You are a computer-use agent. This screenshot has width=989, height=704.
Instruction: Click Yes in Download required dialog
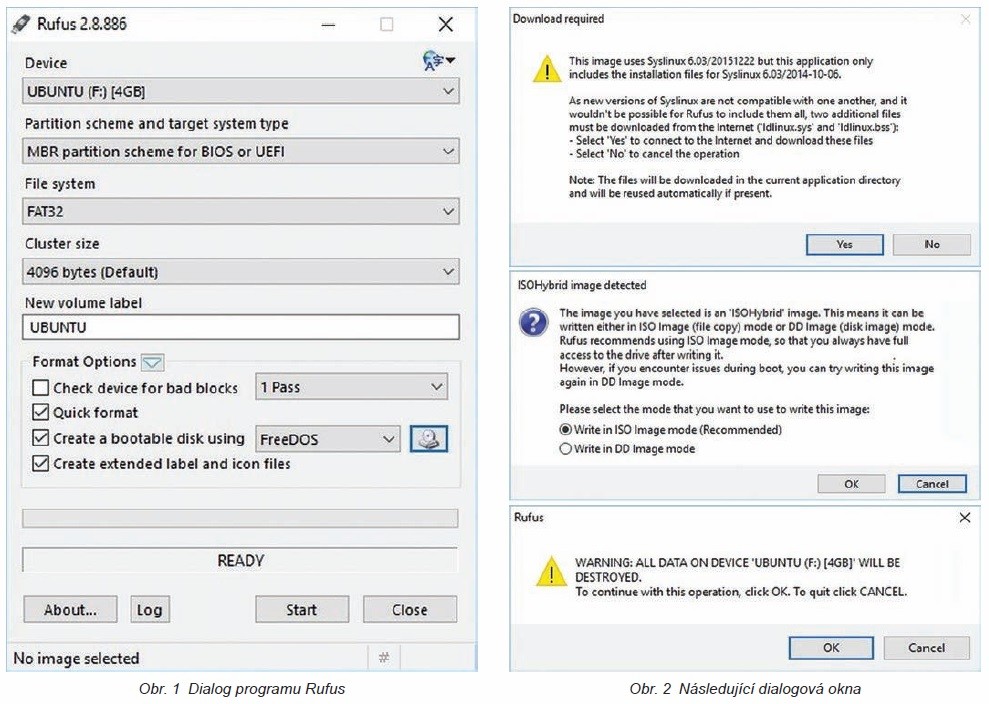tap(845, 244)
